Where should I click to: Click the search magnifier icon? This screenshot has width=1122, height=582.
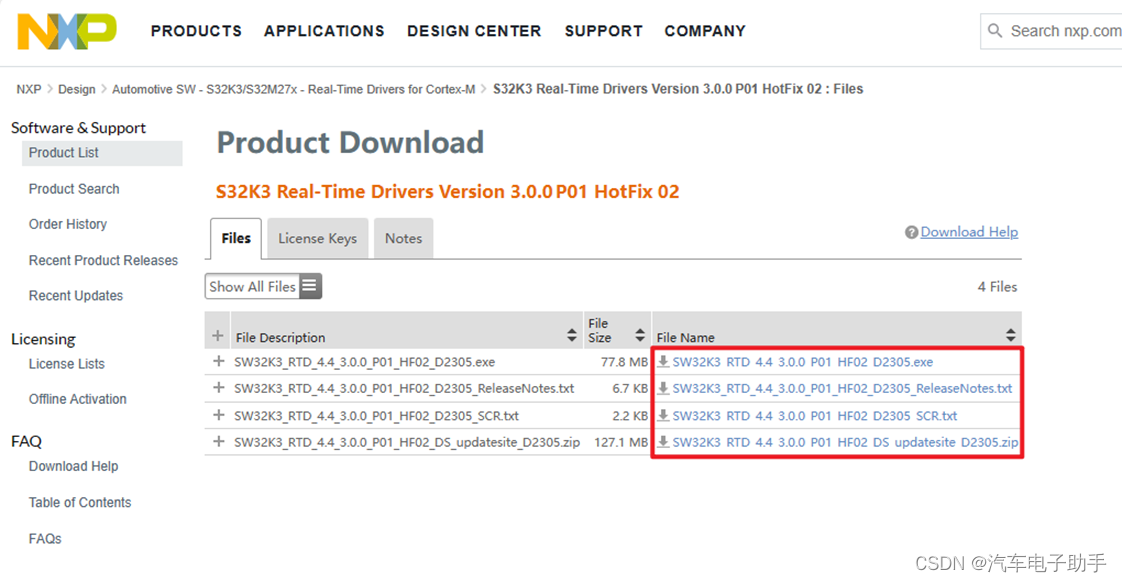tap(995, 31)
